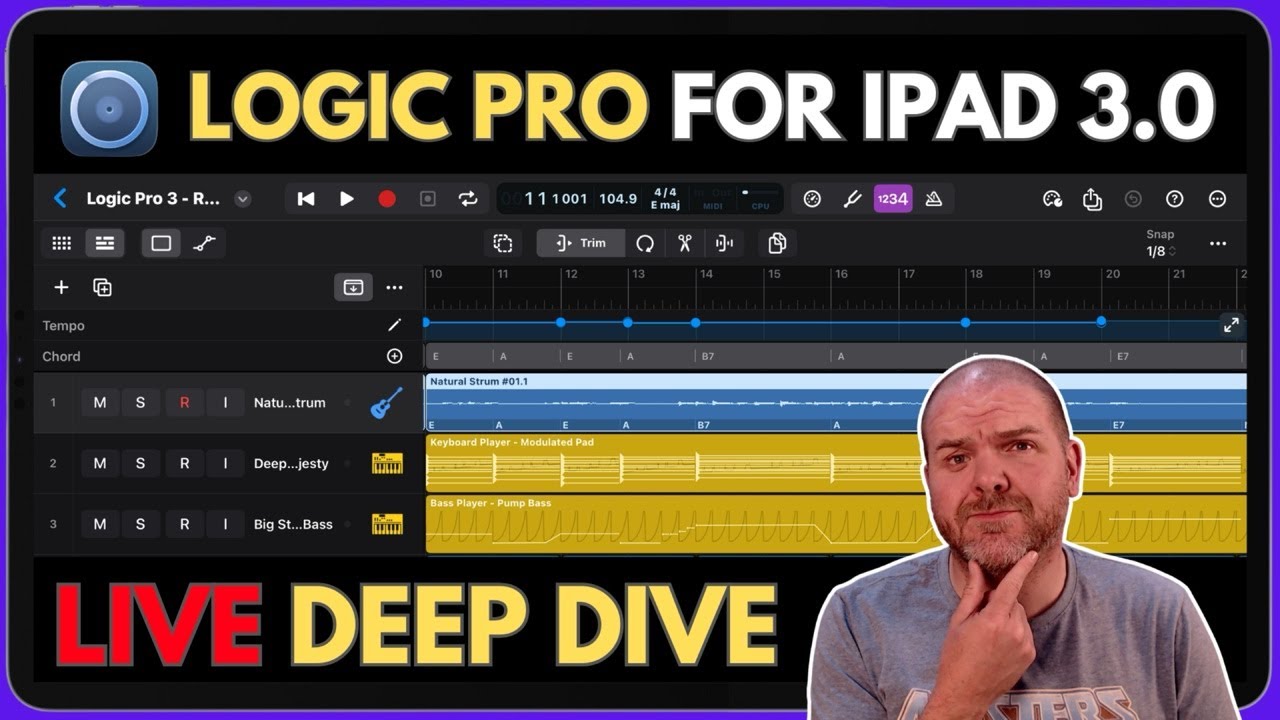Viewport: 1280px width, 720px height.
Task: Jump to the beginning of the project
Action: click(306, 199)
